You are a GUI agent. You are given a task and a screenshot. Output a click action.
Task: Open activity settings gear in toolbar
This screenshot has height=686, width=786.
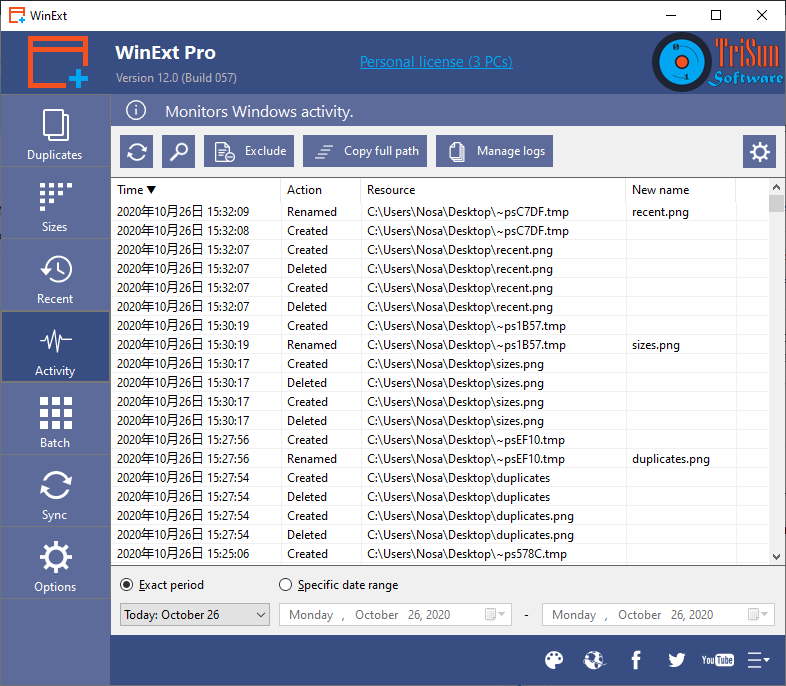point(759,151)
